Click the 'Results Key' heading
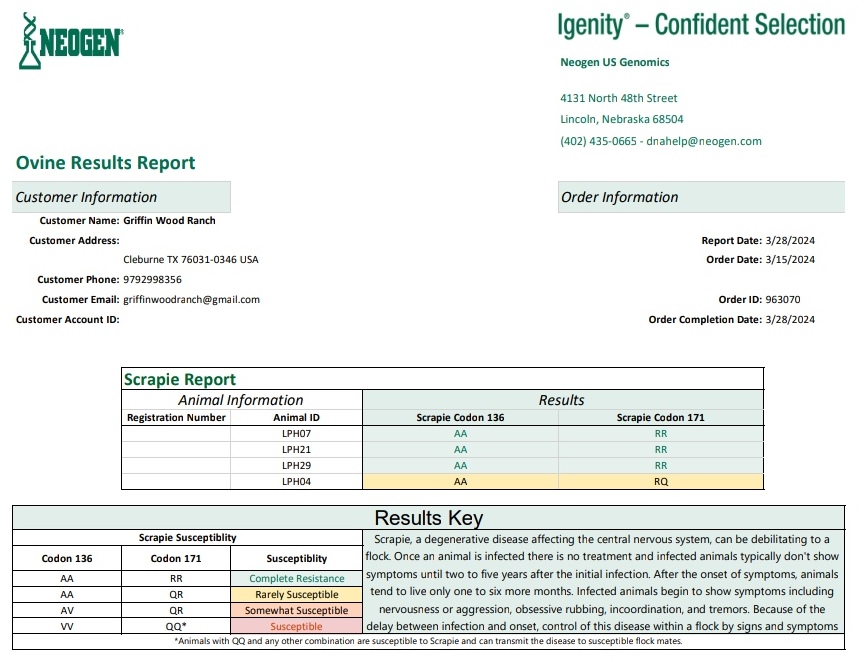 (429, 518)
